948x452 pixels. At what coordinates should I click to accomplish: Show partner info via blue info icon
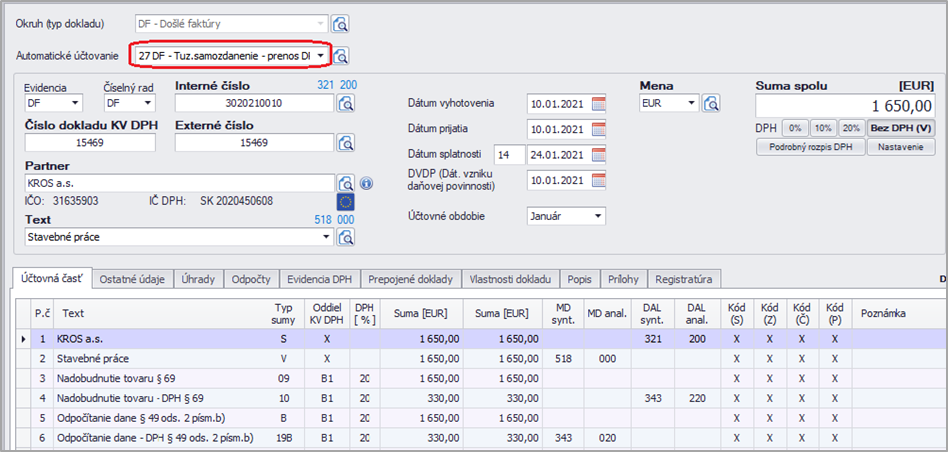366,183
